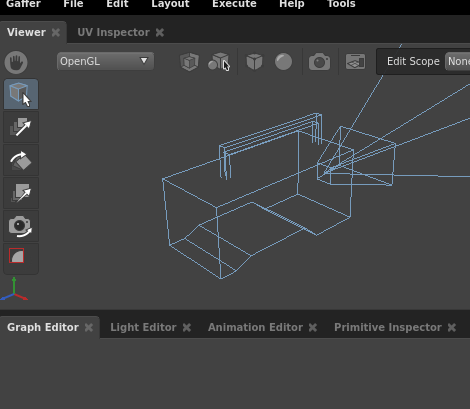The height and width of the screenshot is (409, 470).
Task: Toggle the expansion cube icon in toolbar
Action: coord(189,62)
